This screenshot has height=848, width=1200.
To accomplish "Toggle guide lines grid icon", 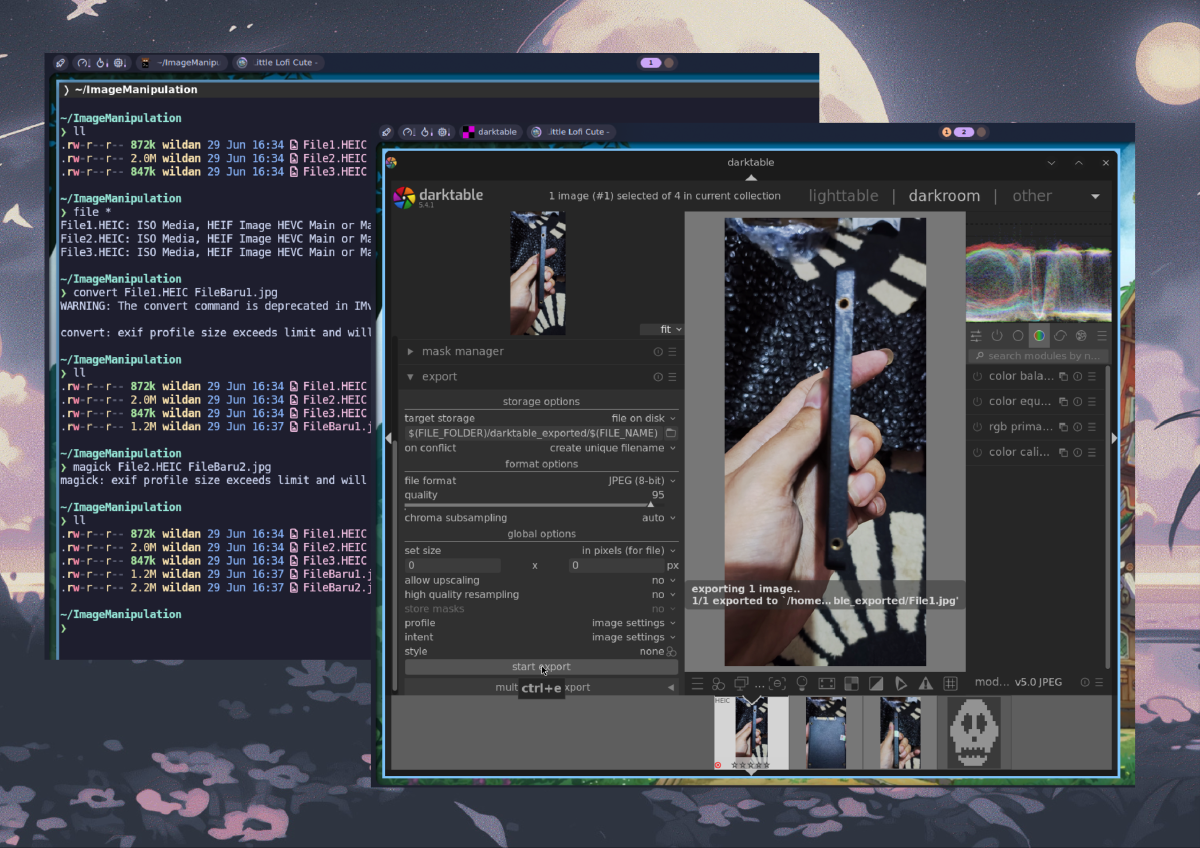I will pyautogui.click(x=951, y=684).
